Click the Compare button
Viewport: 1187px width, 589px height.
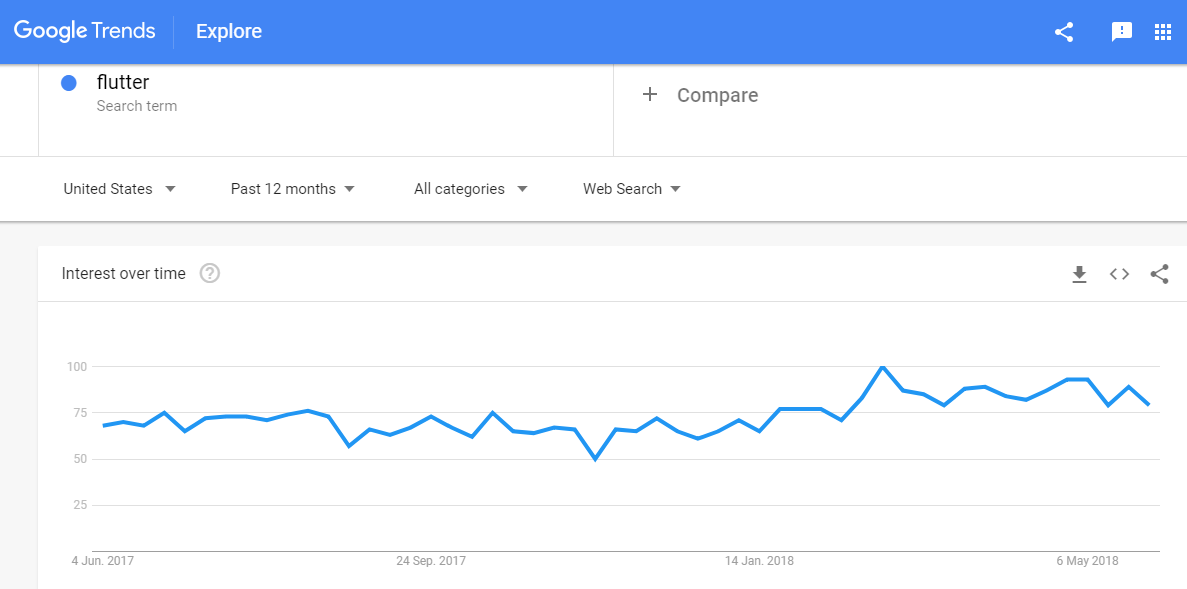click(717, 95)
